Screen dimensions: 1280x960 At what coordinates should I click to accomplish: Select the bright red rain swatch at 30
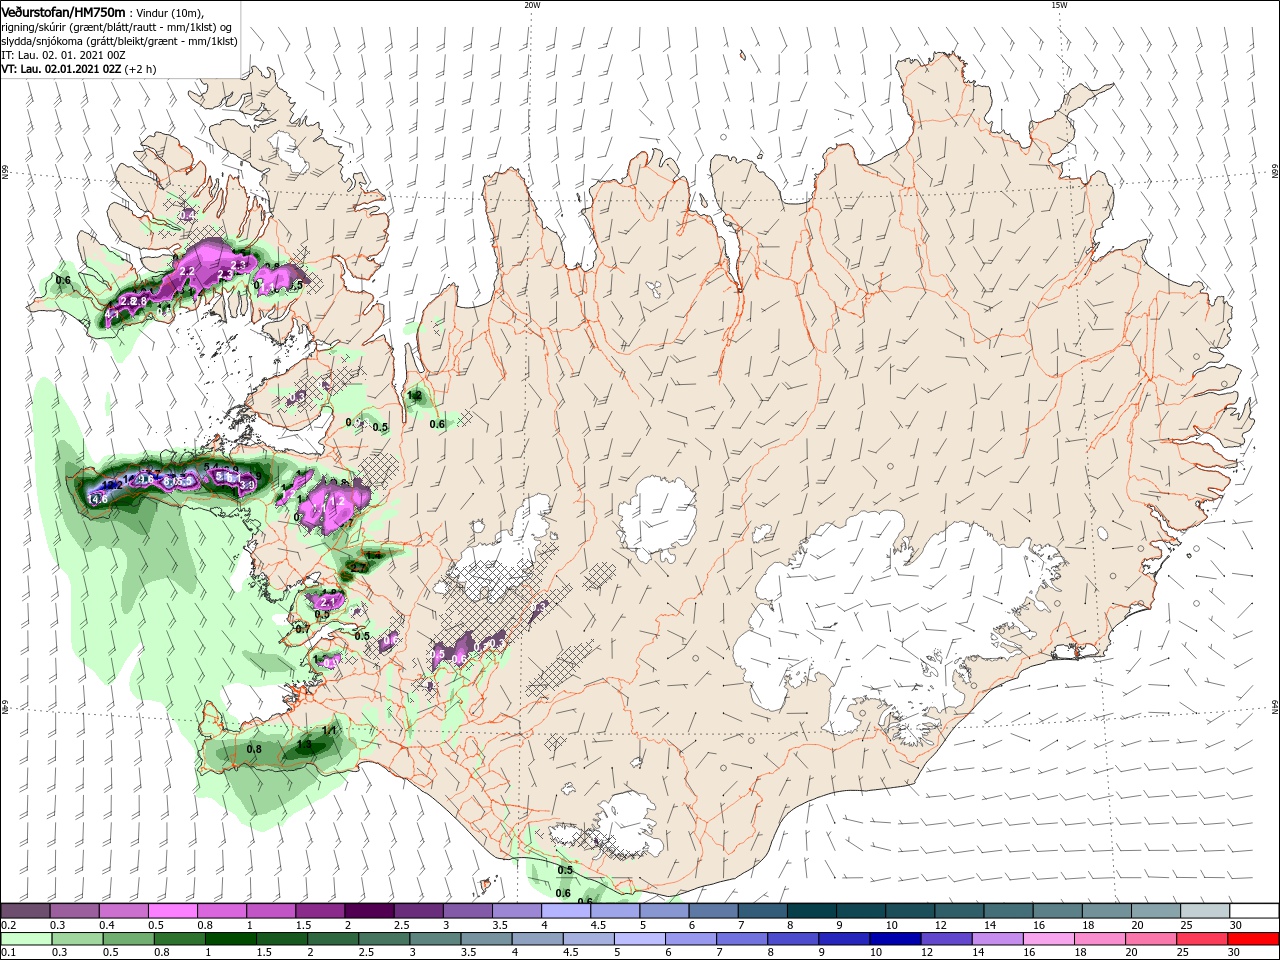(x=1255, y=939)
